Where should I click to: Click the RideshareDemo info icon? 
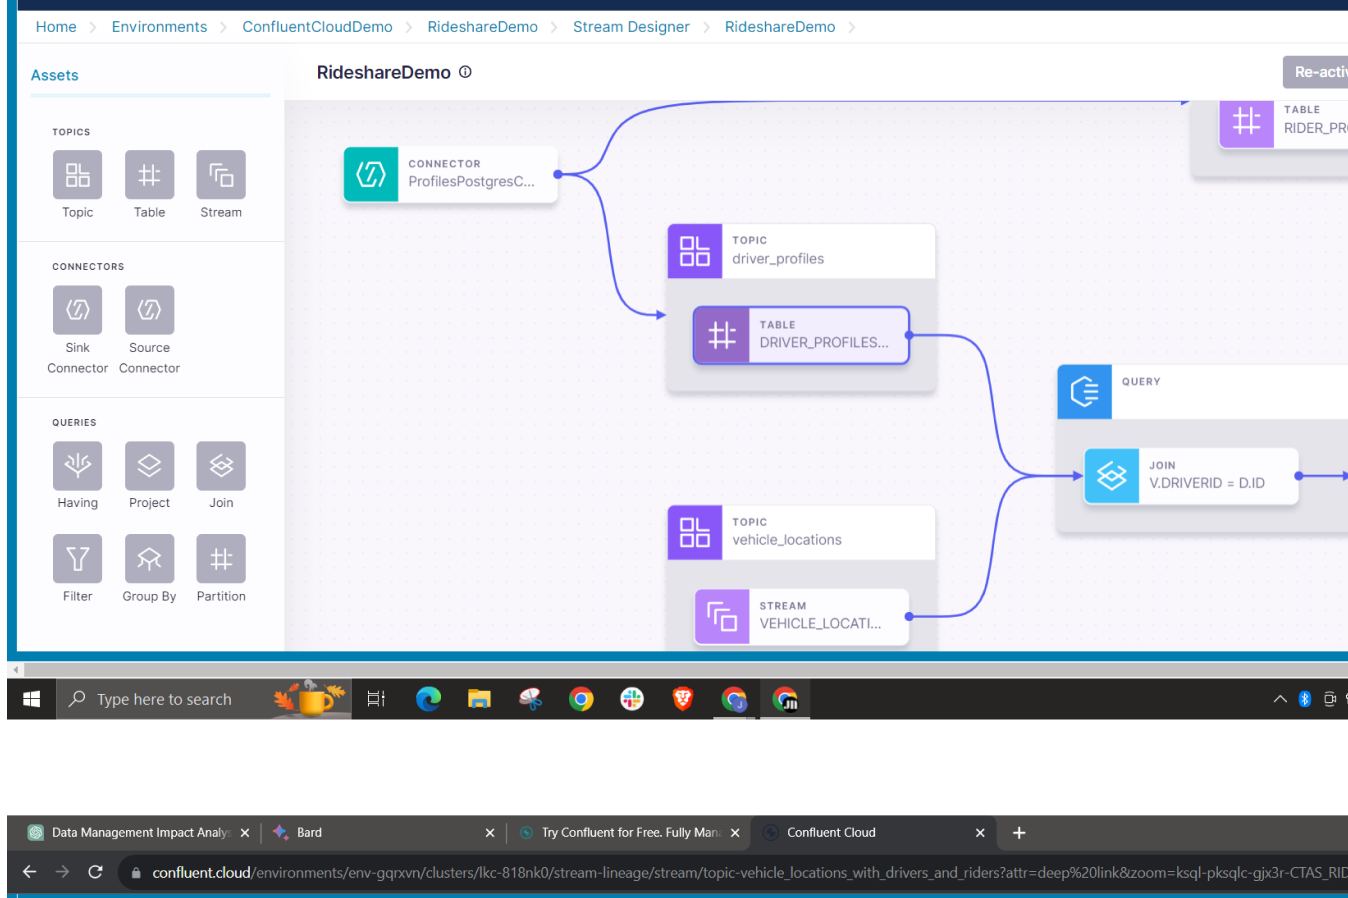tap(465, 72)
